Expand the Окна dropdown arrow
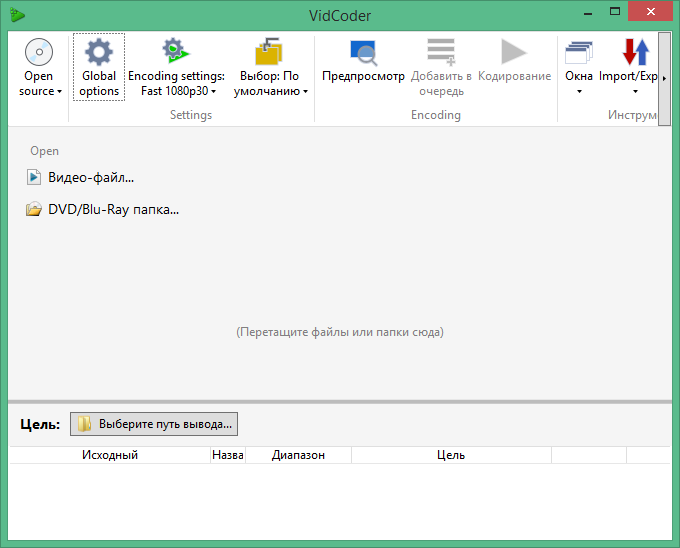Image resolution: width=680 pixels, height=548 pixels. [579, 91]
